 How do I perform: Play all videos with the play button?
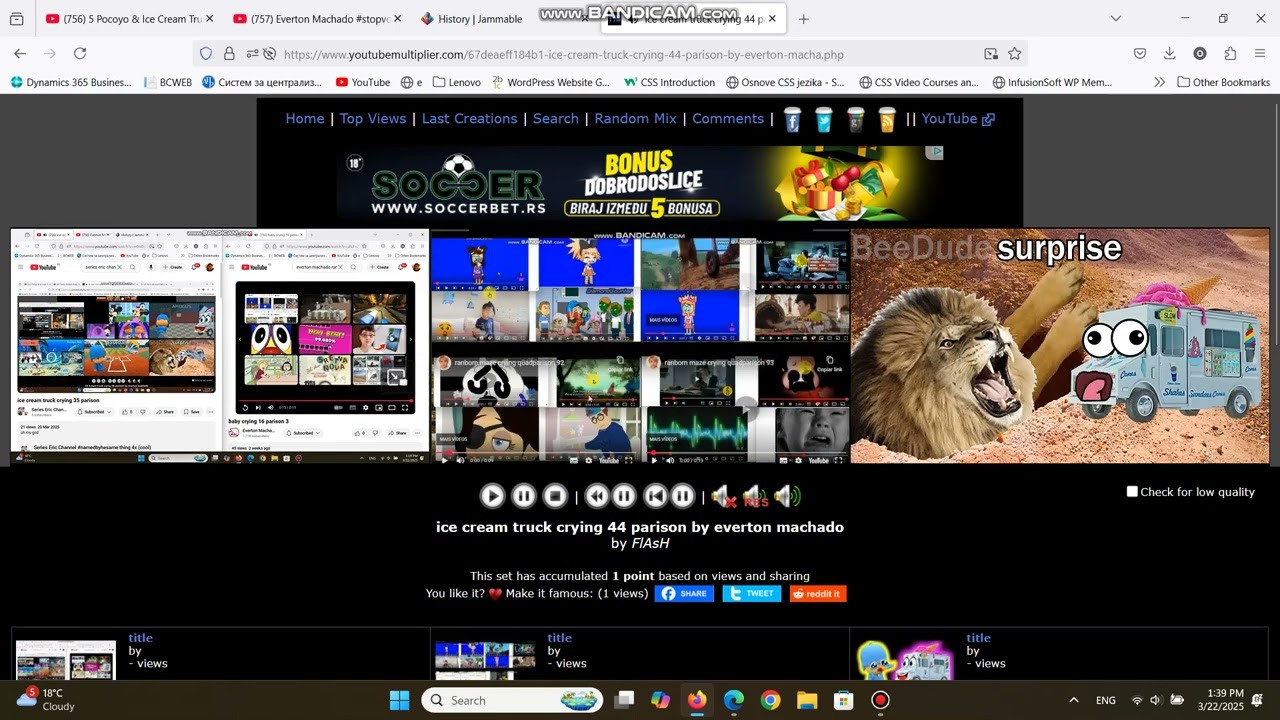tap(492, 495)
